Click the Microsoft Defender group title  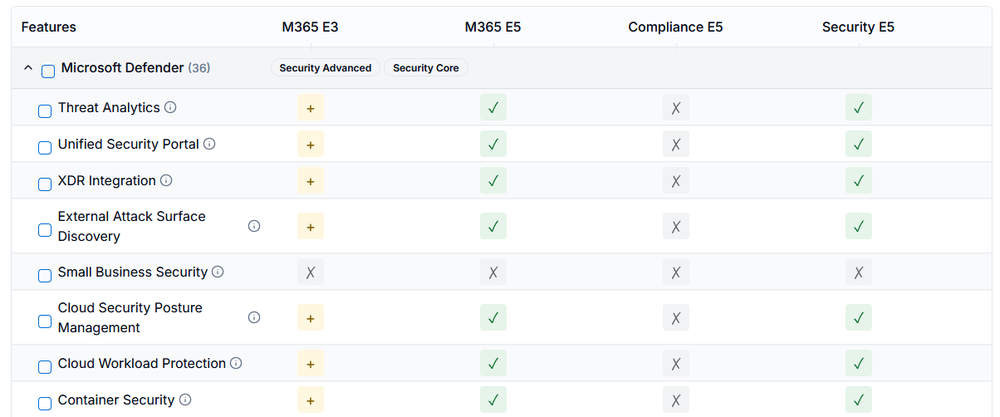pos(122,68)
